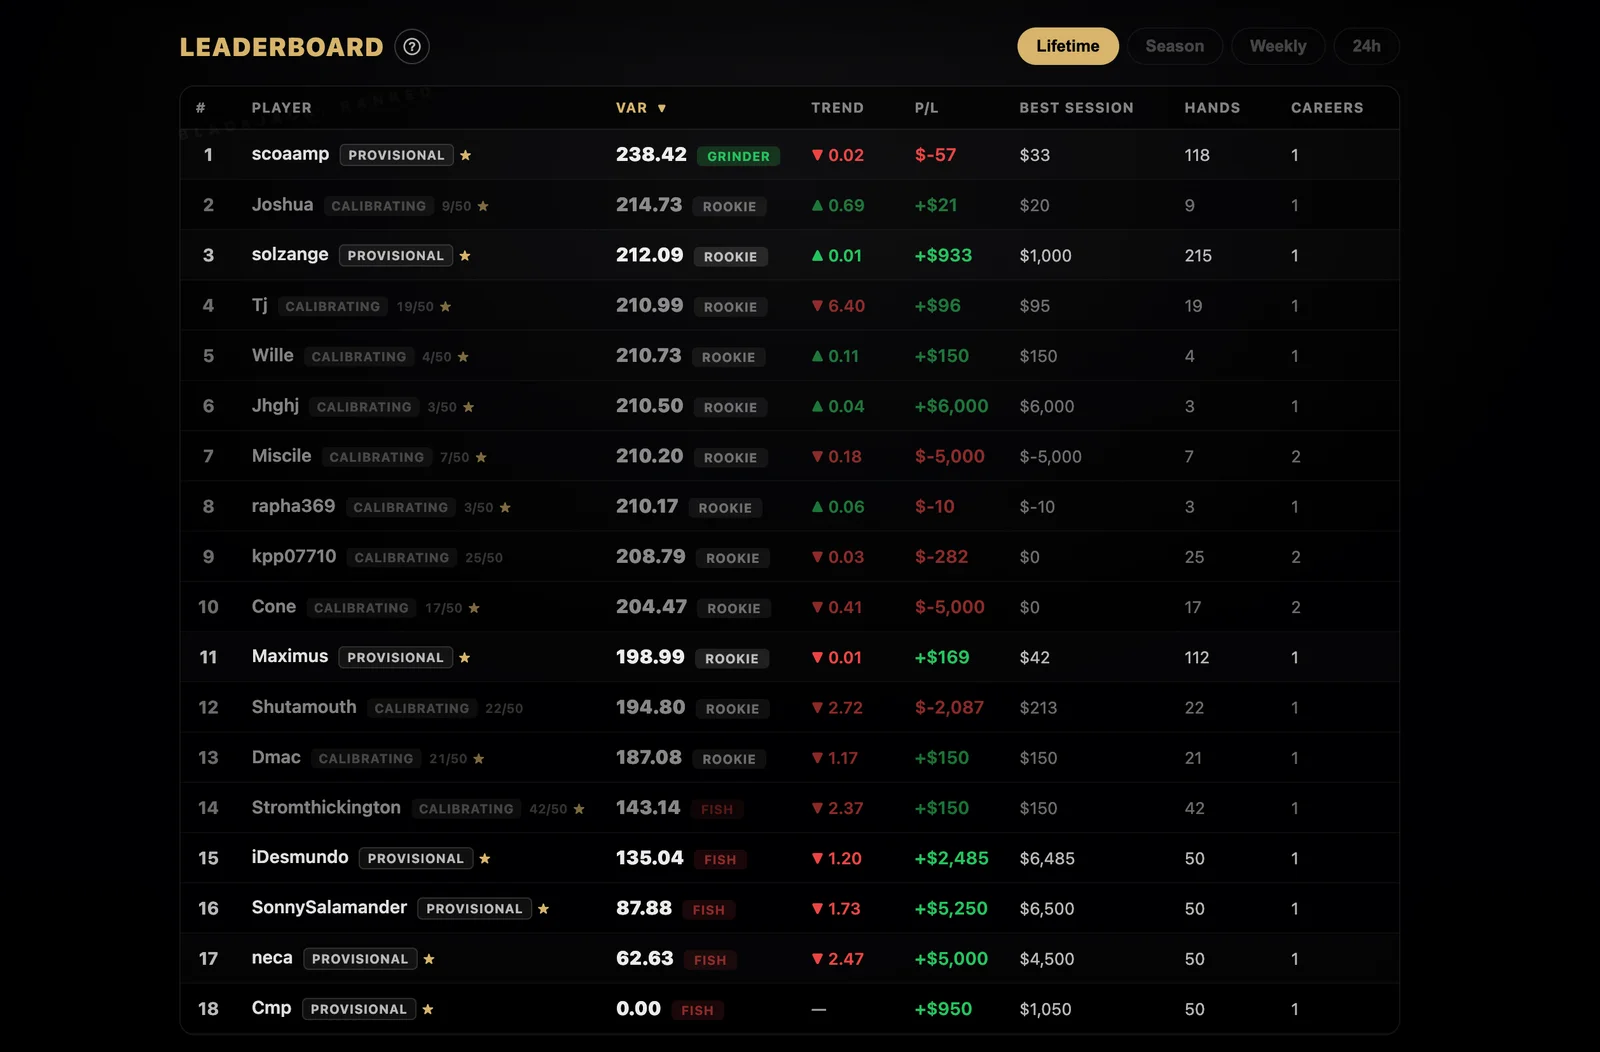Select the 24h filter button
This screenshot has height=1052, width=1600.
[x=1366, y=46]
